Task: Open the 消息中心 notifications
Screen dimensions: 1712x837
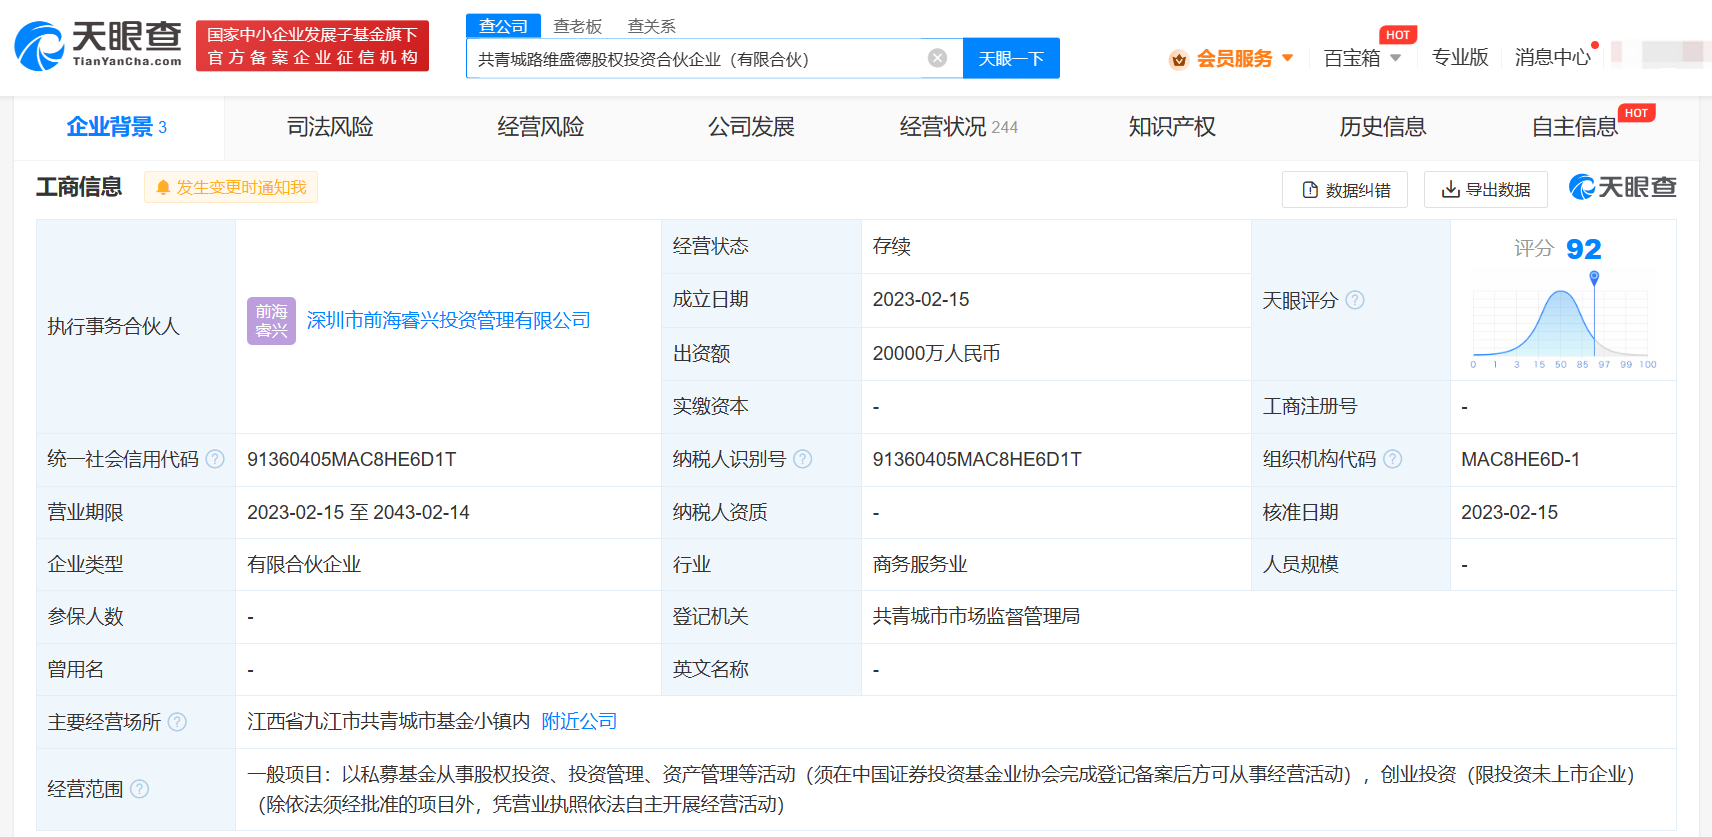Action: [x=1552, y=57]
